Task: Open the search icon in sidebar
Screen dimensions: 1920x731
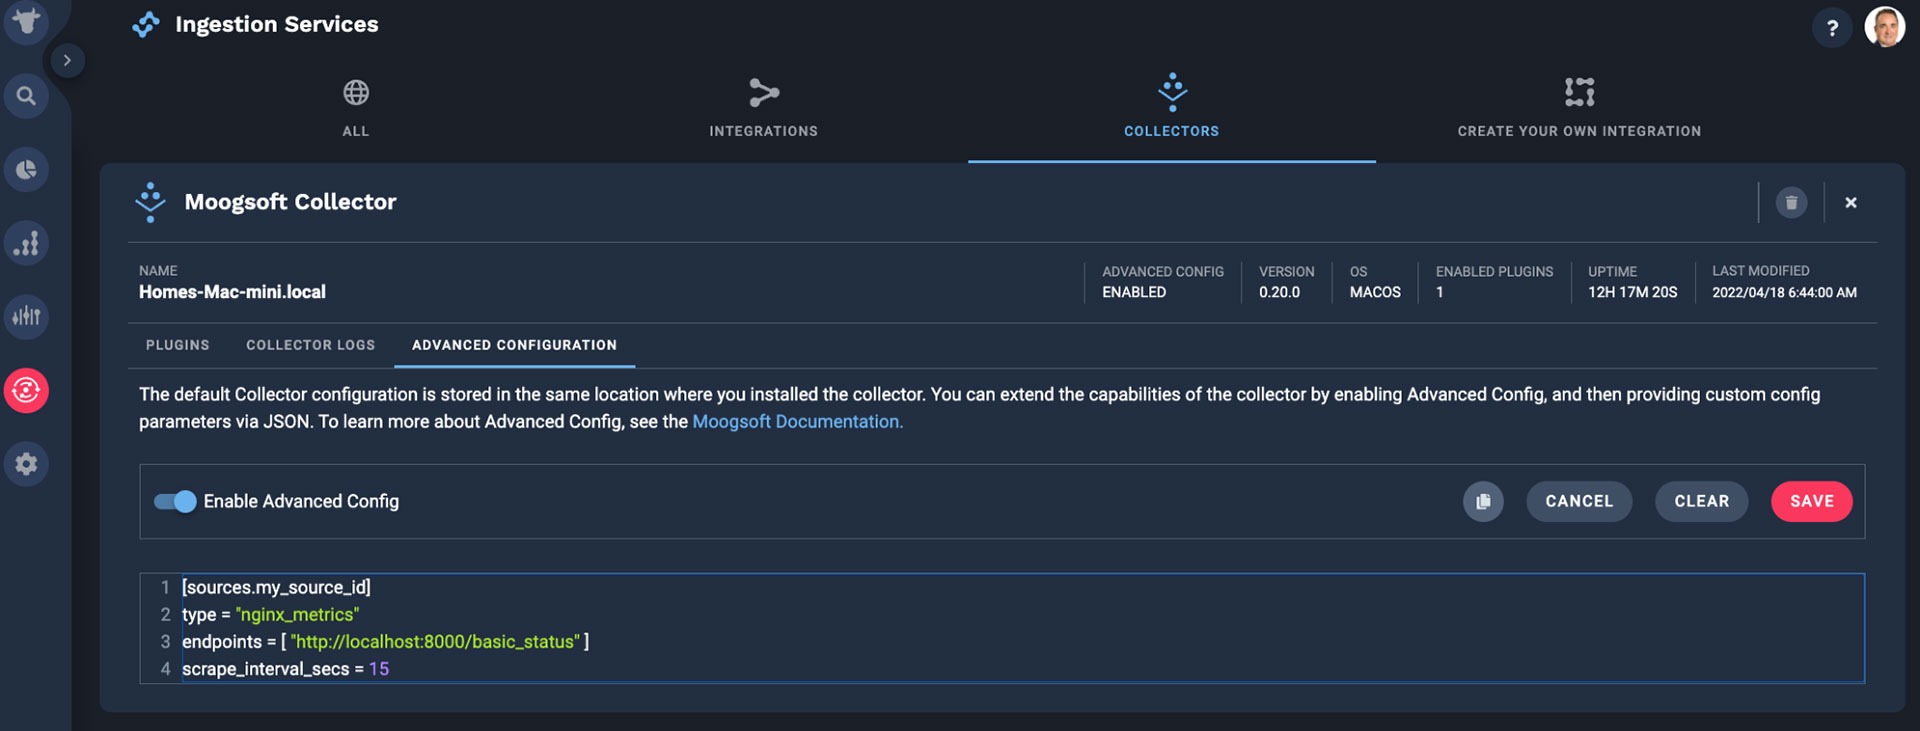Action: pyautogui.click(x=26, y=96)
